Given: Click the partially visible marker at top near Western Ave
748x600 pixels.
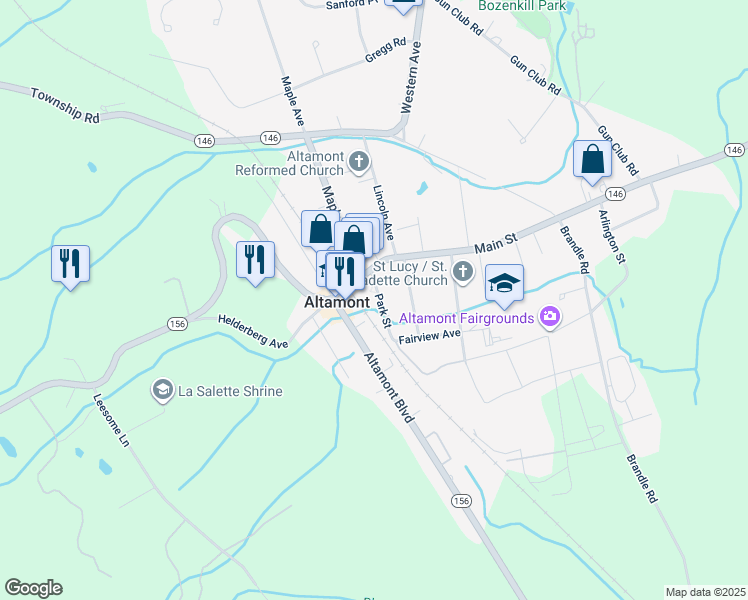Looking at the screenshot, I should 404,6.
